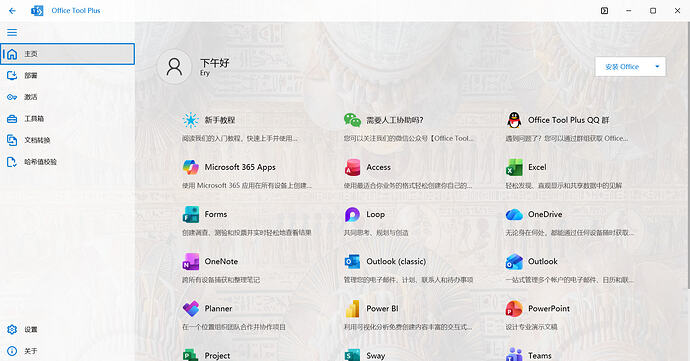Click the 需要人工协助吗? title
Image resolution: width=690 pixels, height=361 pixels.
(x=395, y=120)
